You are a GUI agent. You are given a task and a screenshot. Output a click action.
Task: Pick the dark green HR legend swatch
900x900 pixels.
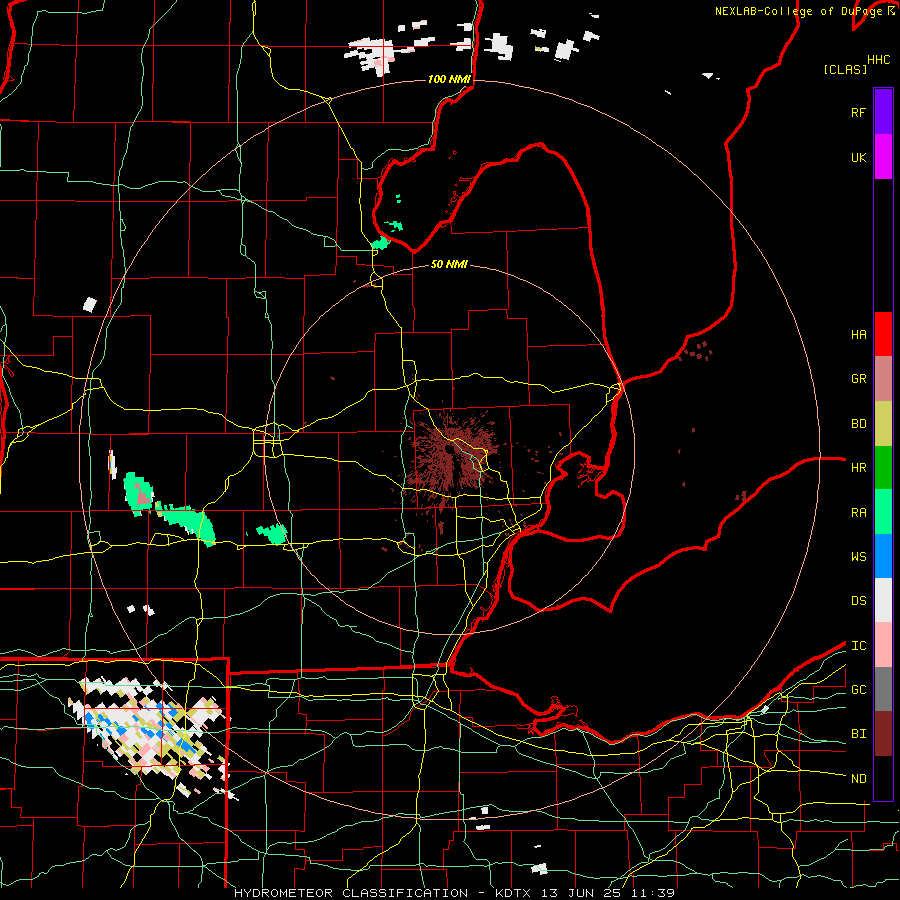(x=883, y=468)
